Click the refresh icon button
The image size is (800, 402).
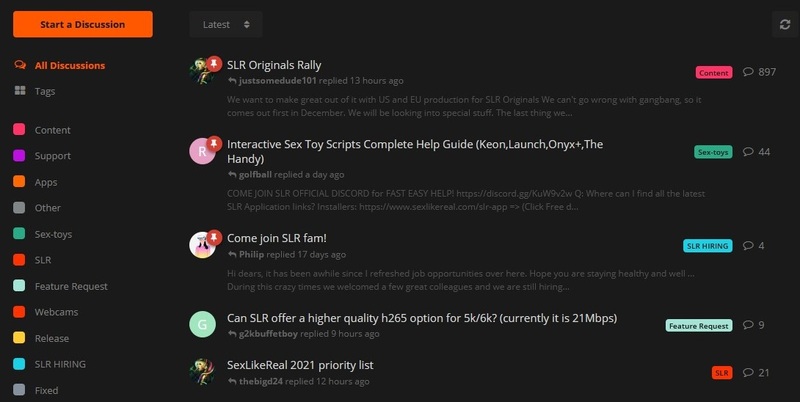pyautogui.click(x=785, y=24)
